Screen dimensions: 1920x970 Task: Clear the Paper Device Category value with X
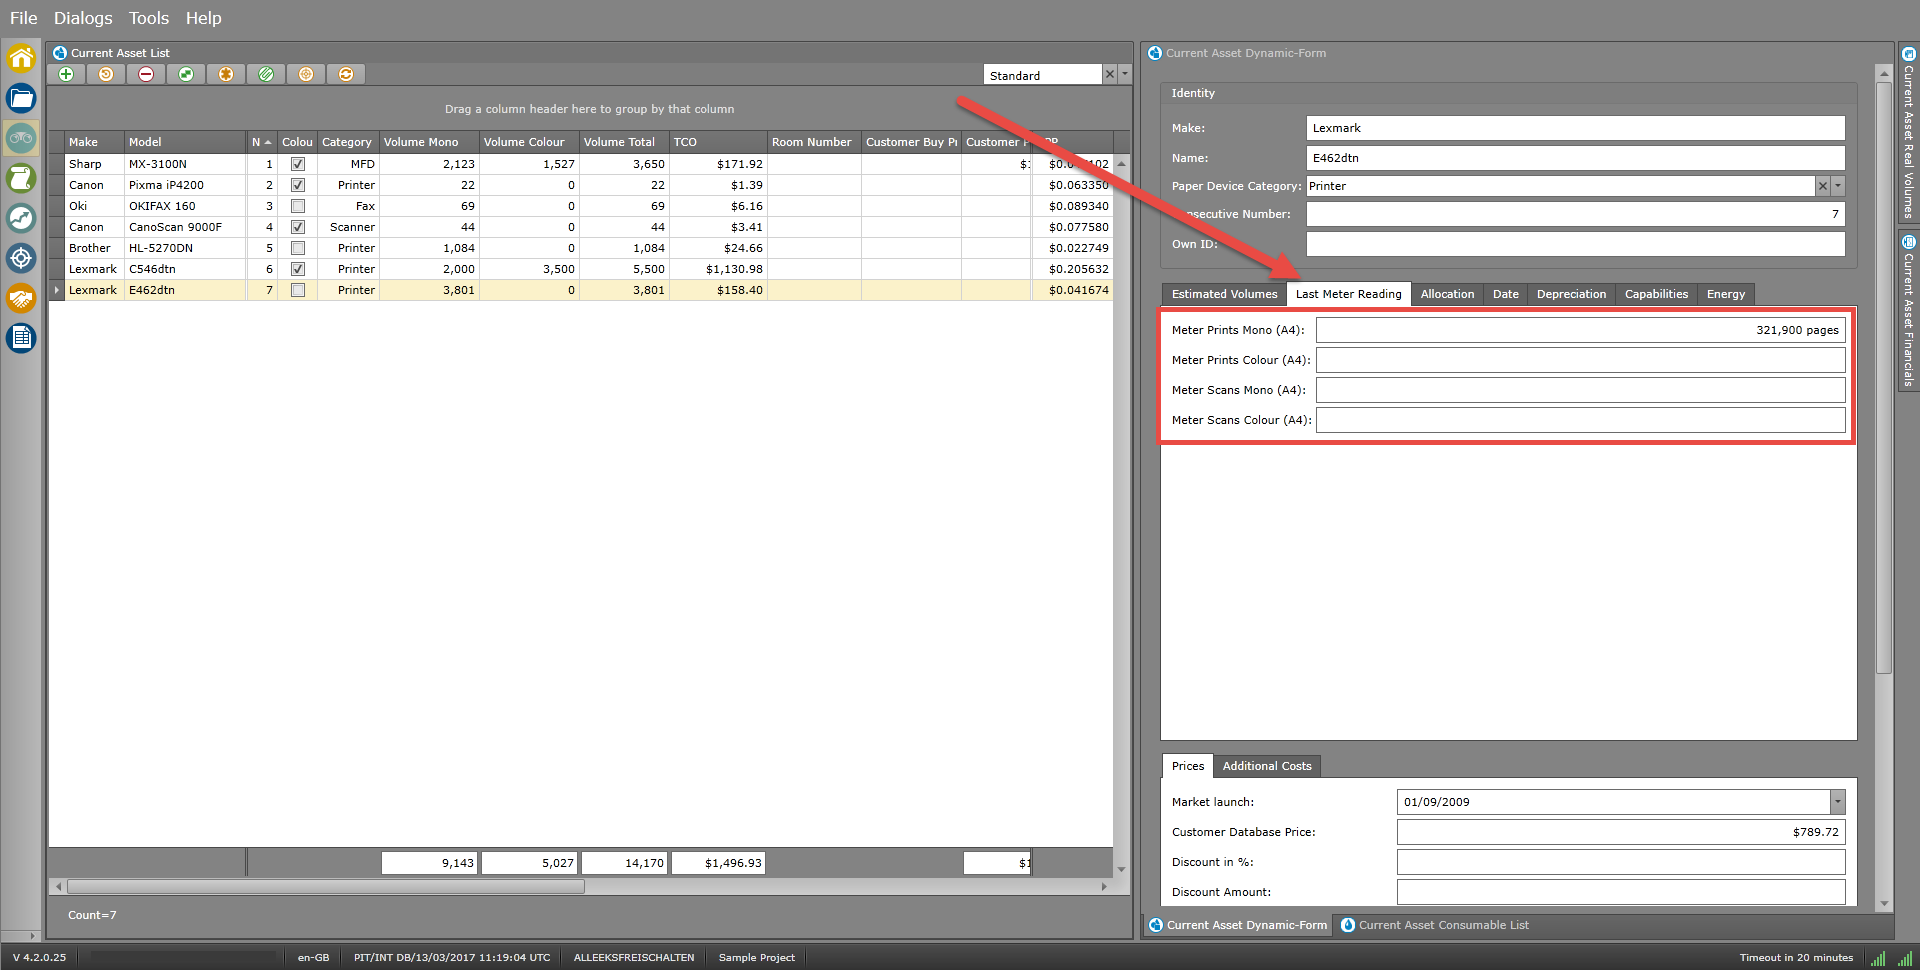coord(1823,186)
